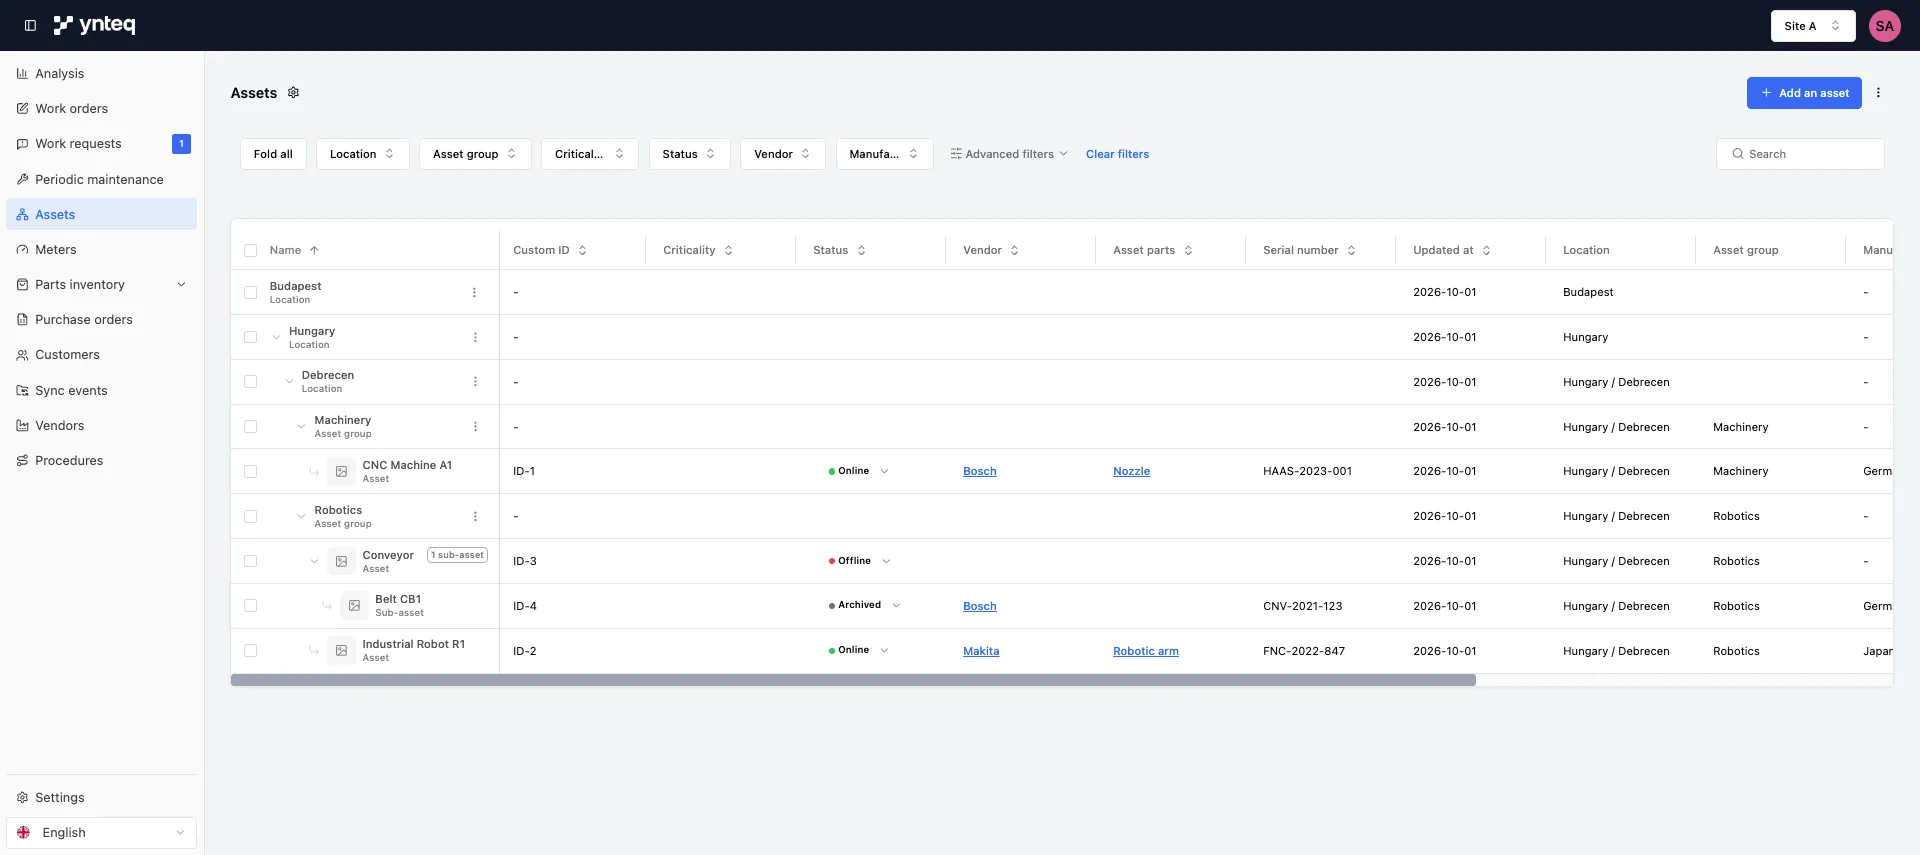Expand Parts inventory in sidebar
This screenshot has width=1920, height=855.
coord(101,285)
